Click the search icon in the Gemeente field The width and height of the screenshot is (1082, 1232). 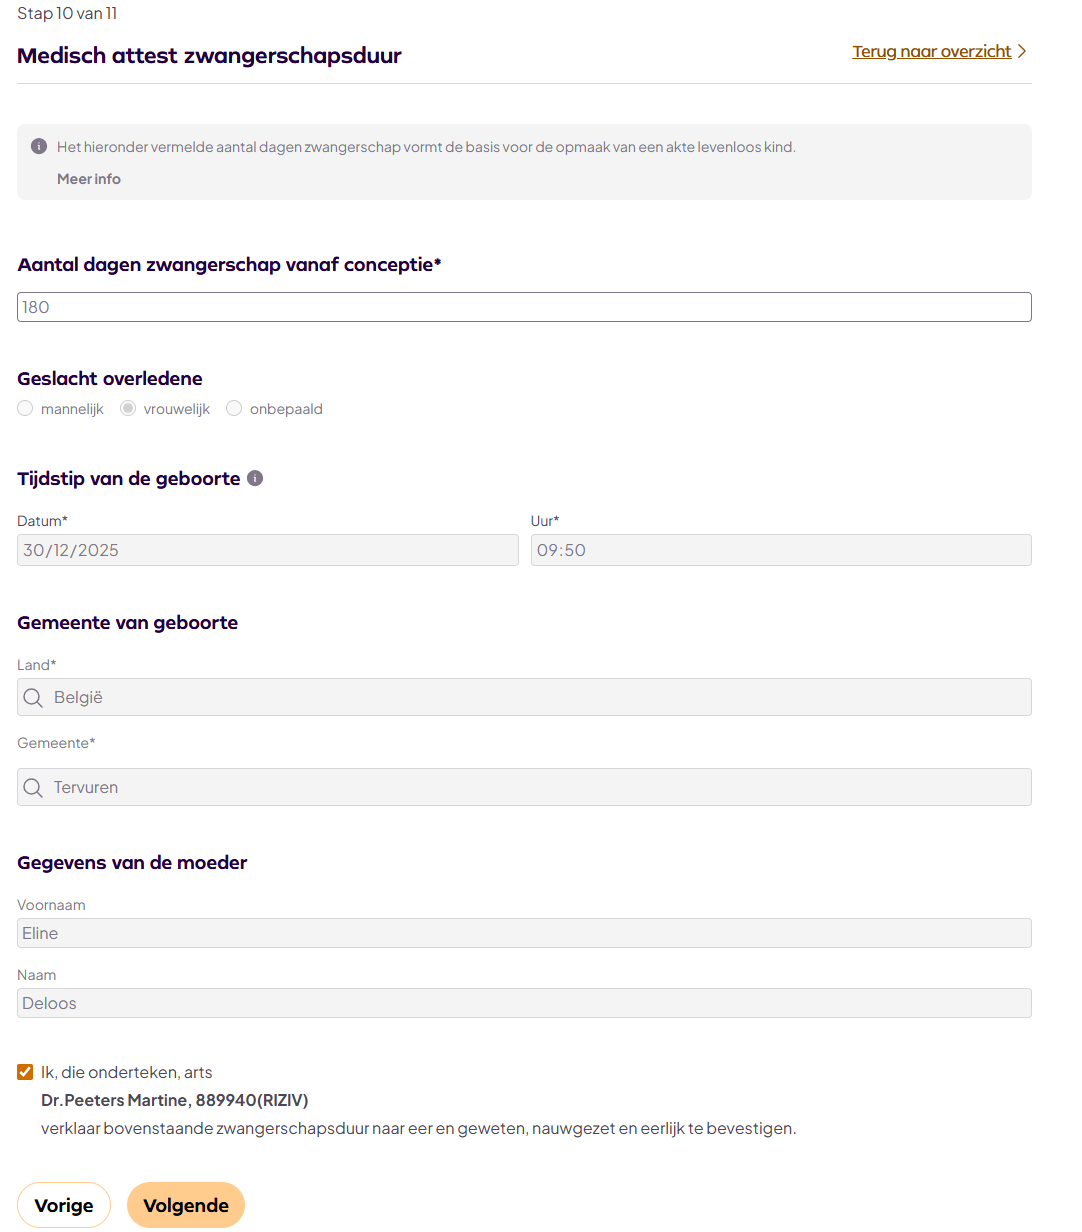click(x=33, y=788)
